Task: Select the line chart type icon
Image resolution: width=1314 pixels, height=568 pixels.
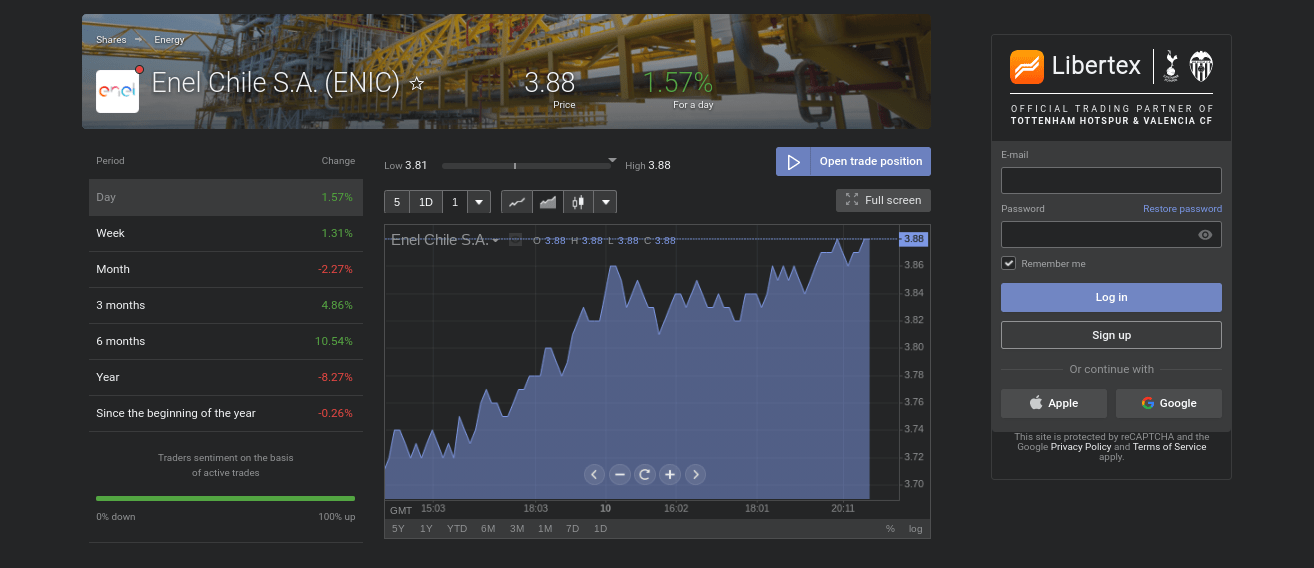Action: [517, 202]
